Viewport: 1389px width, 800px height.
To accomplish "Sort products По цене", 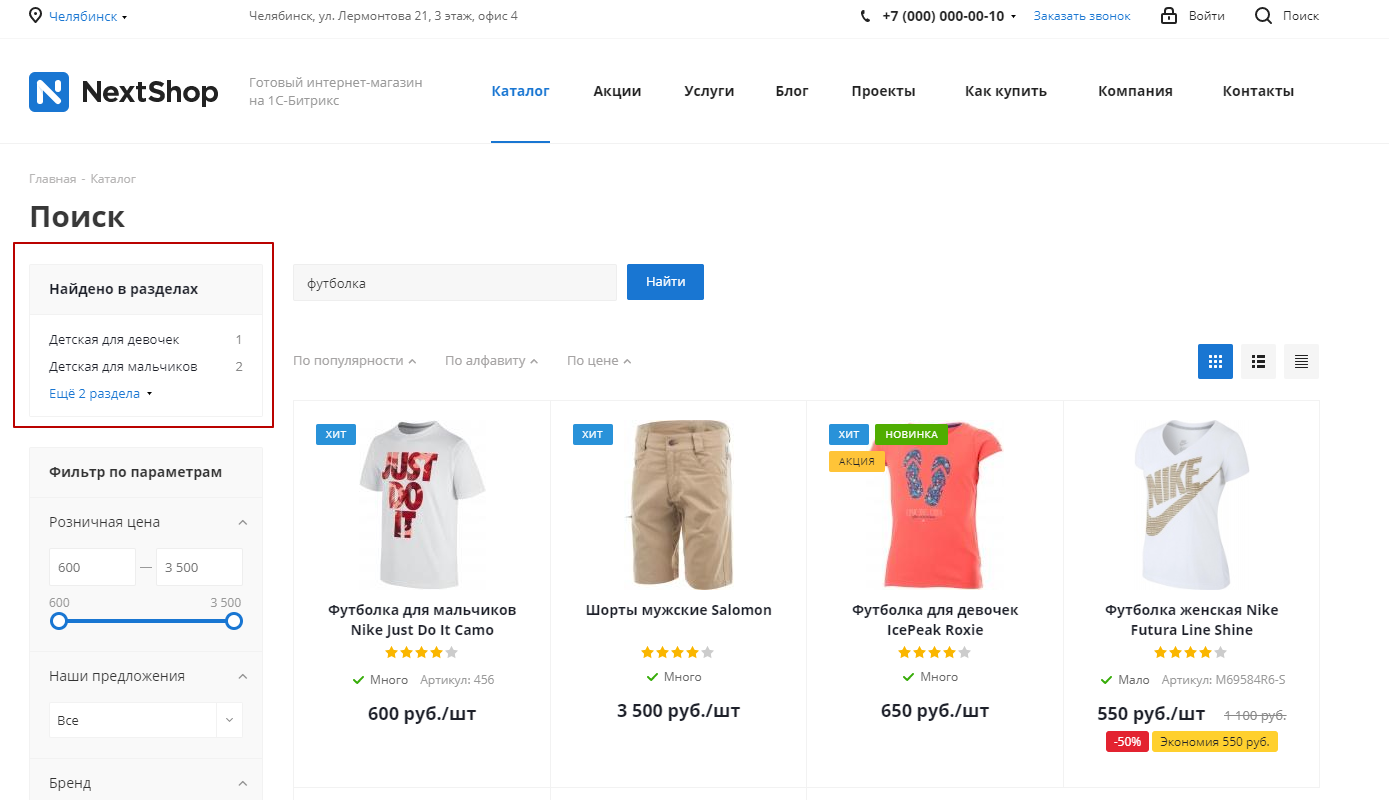I will click(599, 361).
